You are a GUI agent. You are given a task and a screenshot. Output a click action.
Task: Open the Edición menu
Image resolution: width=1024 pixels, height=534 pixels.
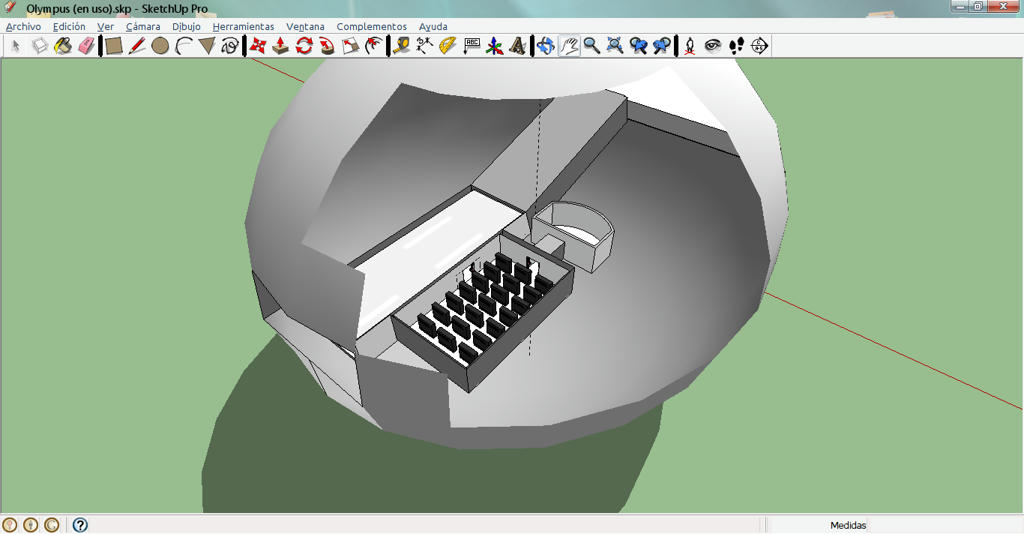tap(69, 27)
